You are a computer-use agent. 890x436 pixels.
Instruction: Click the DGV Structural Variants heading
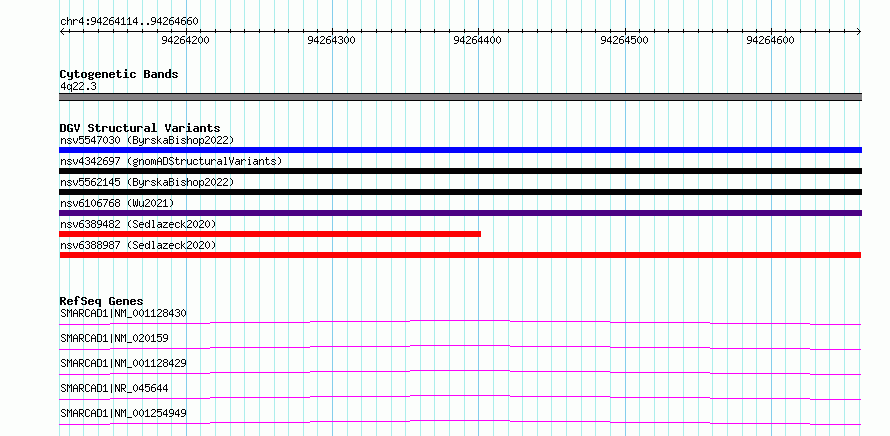140,128
